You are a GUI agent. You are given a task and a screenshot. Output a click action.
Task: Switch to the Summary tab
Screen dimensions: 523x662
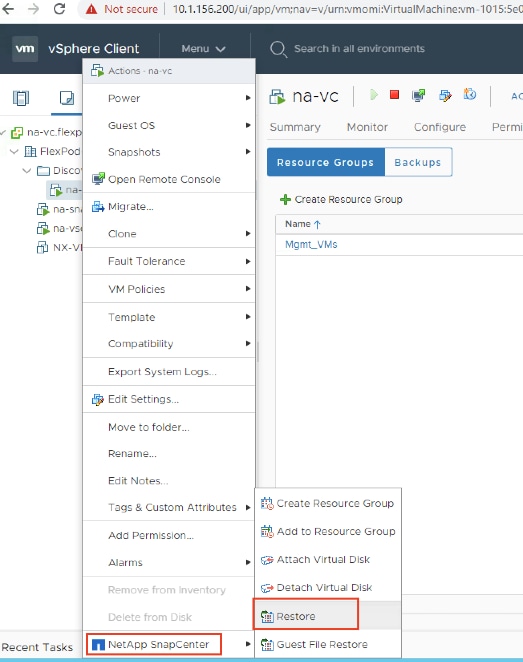[x=295, y=127]
